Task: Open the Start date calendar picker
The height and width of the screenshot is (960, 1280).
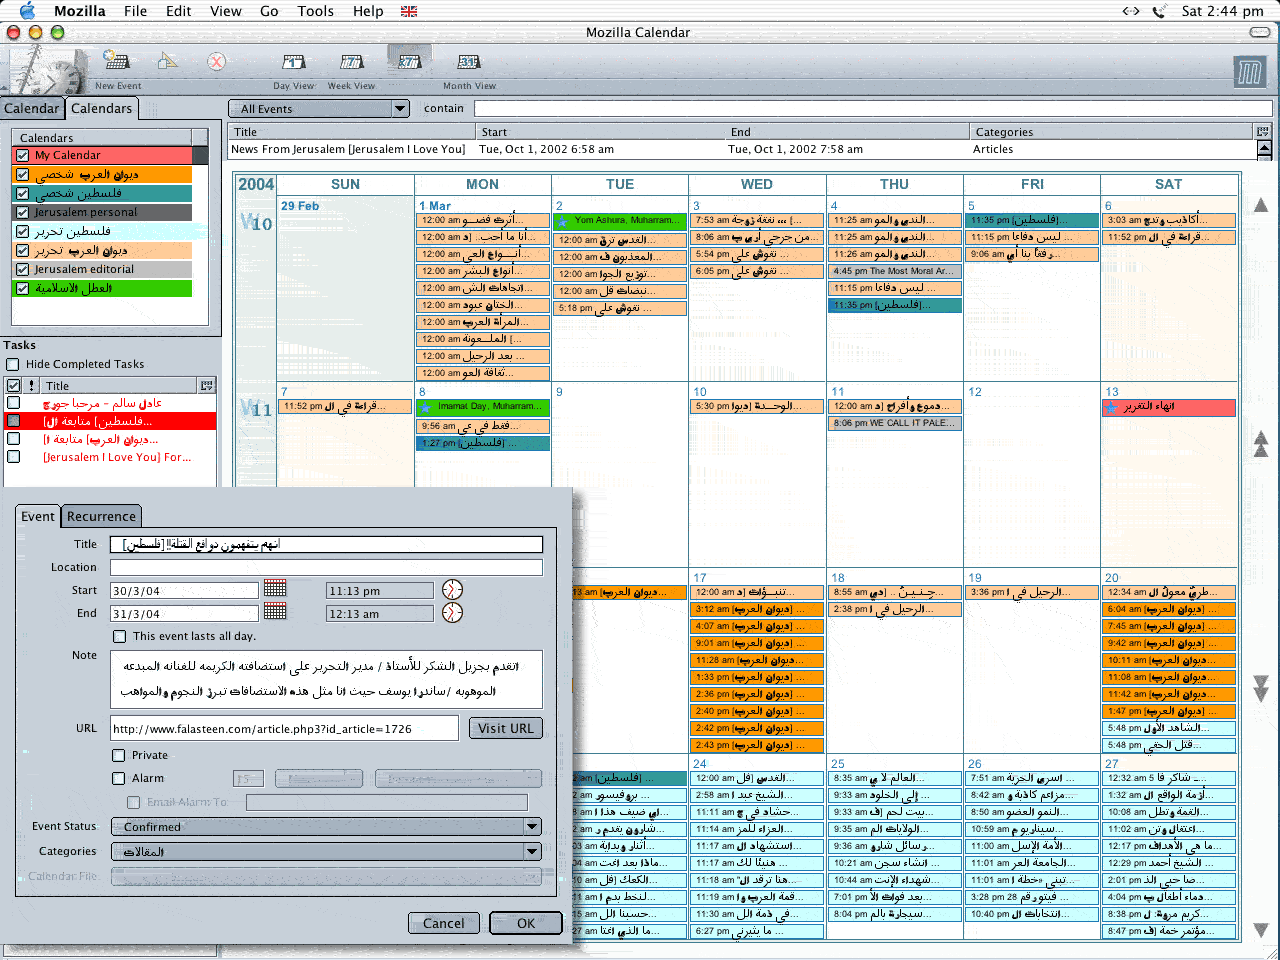Action: point(275,589)
